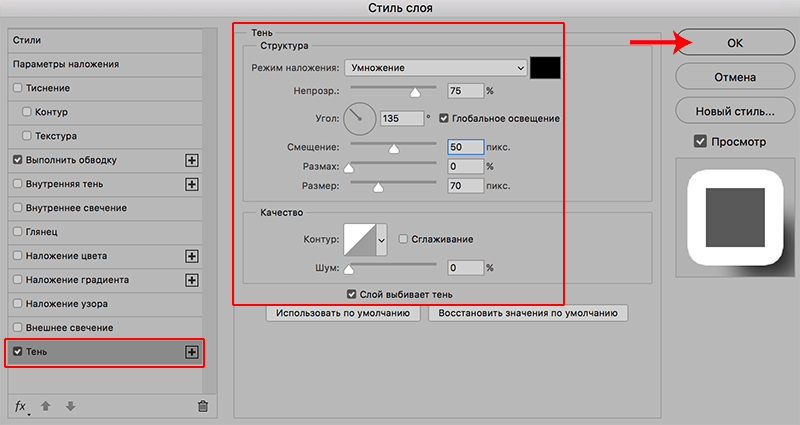Click the black shadow color swatch
Viewport: 800px width, 425px height.
coord(546,67)
